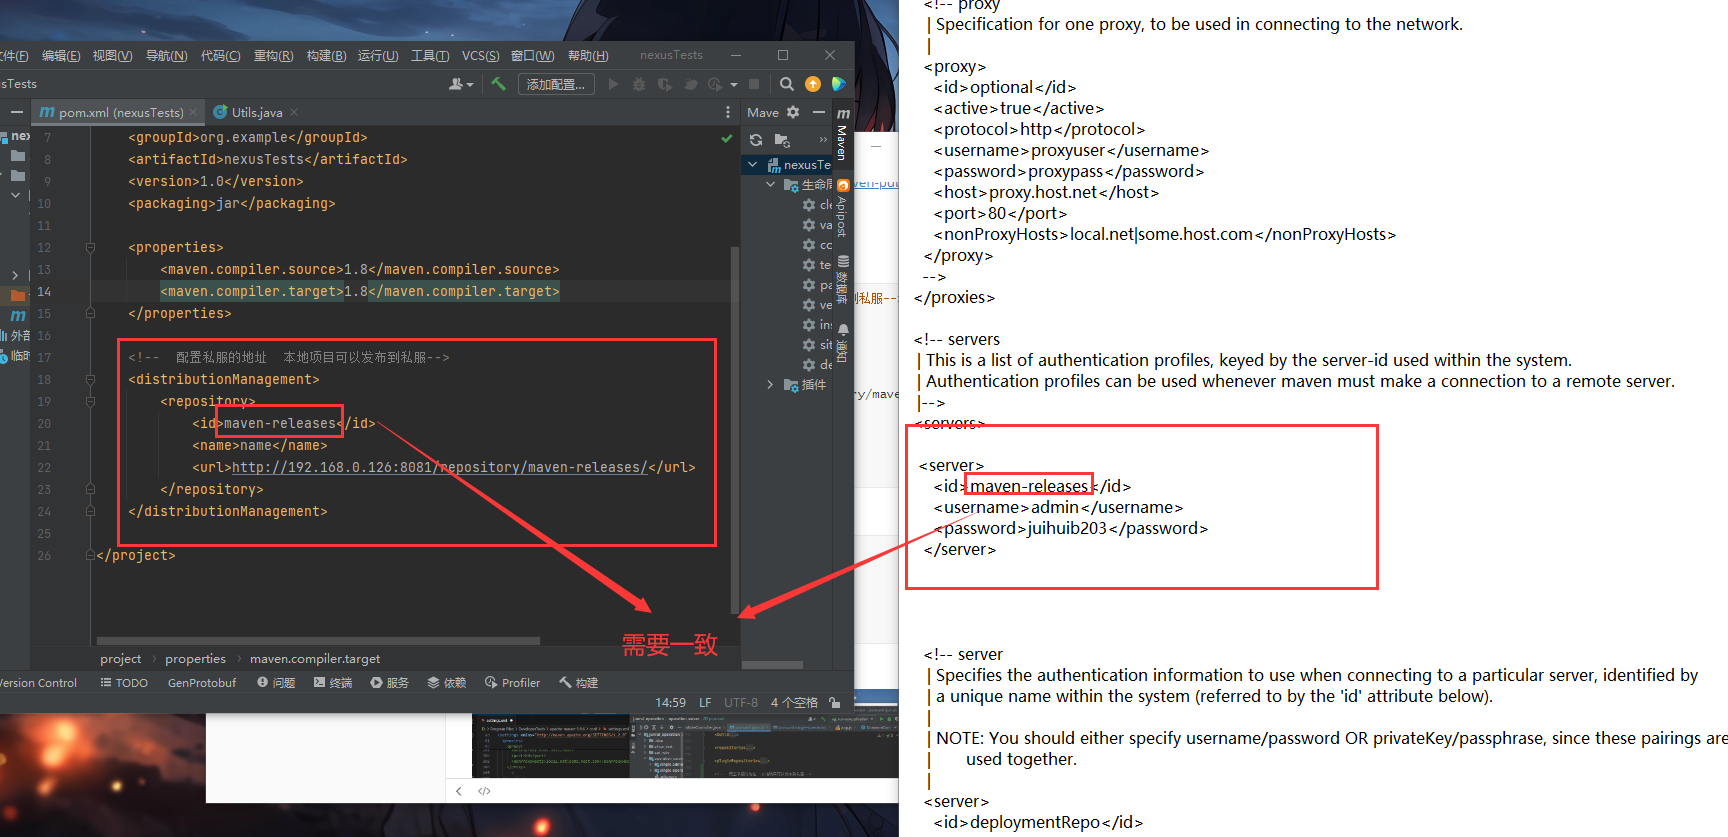
Task: Open the 窗口(W) Window menu
Action: 532,55
